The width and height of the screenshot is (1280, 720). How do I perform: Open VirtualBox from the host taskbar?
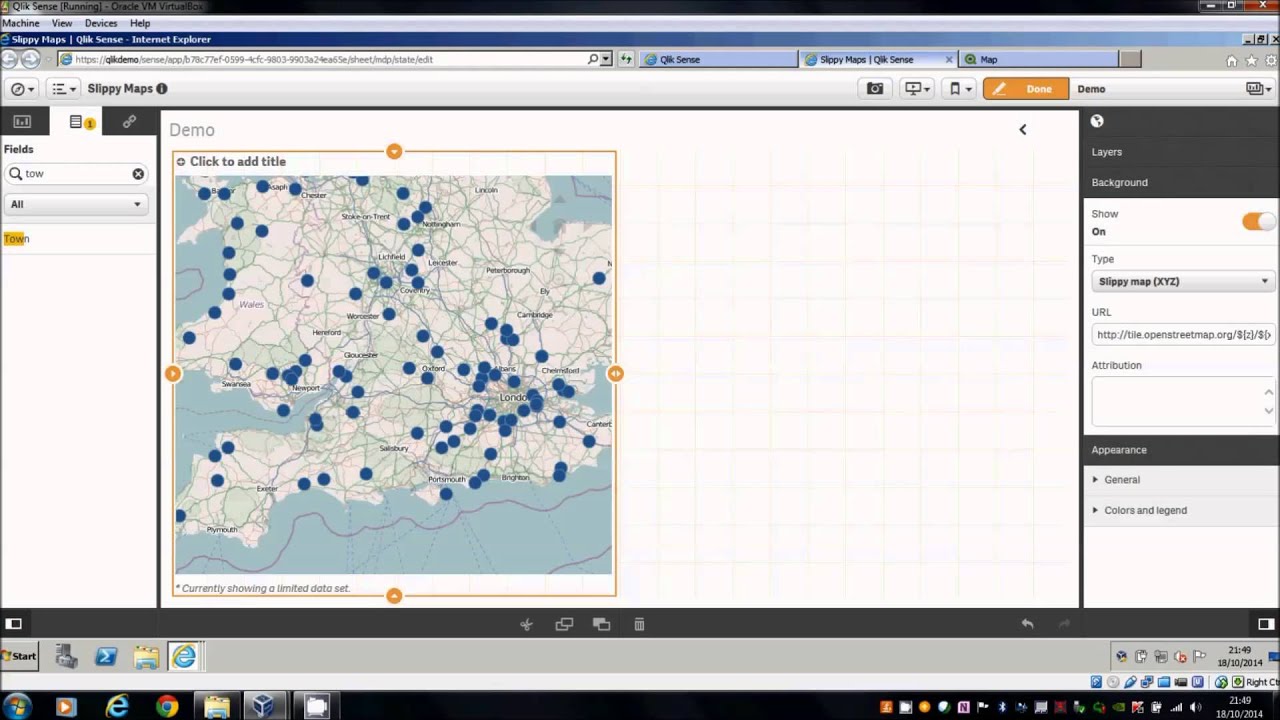pyautogui.click(x=264, y=707)
